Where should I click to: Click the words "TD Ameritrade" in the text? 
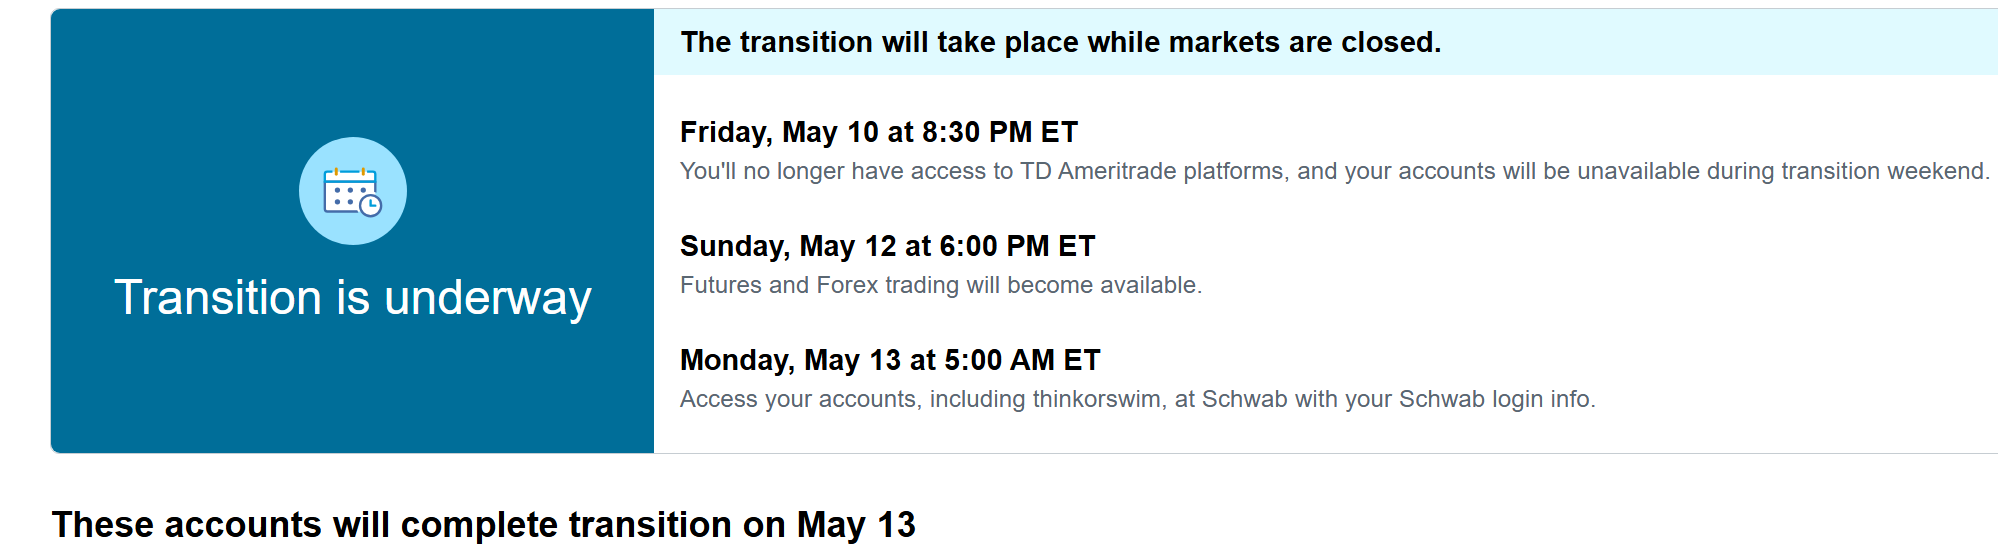[x=1098, y=171]
